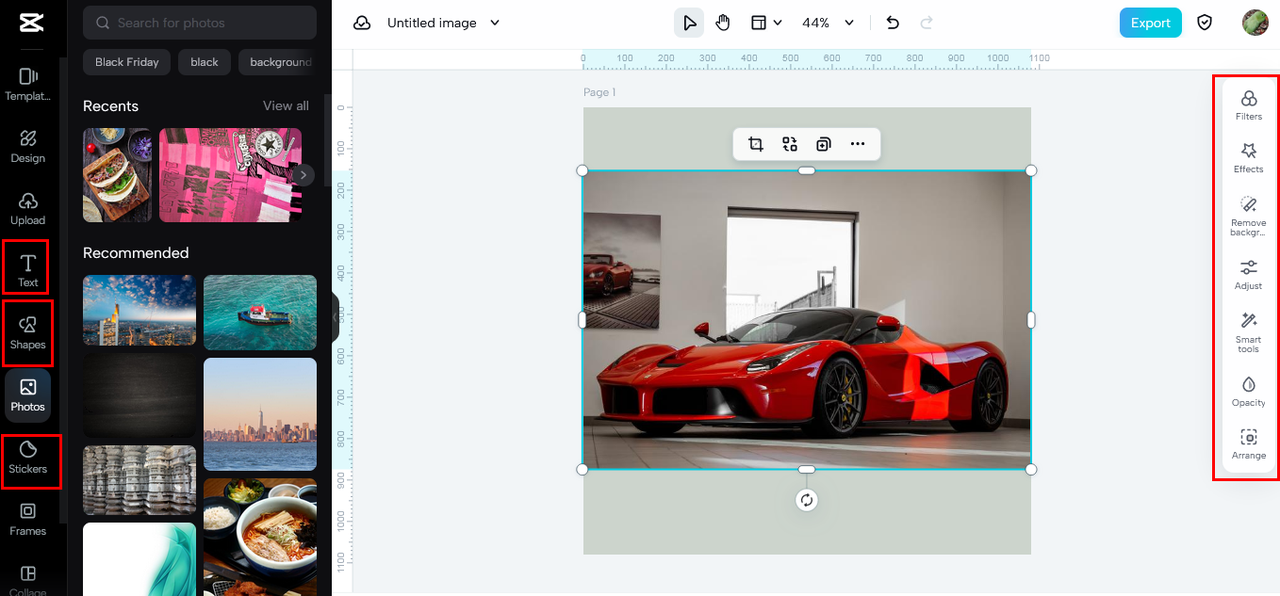Image resolution: width=1280 pixels, height=596 pixels.
Task: Expand the 44% zoom dropdown
Action: click(849, 23)
